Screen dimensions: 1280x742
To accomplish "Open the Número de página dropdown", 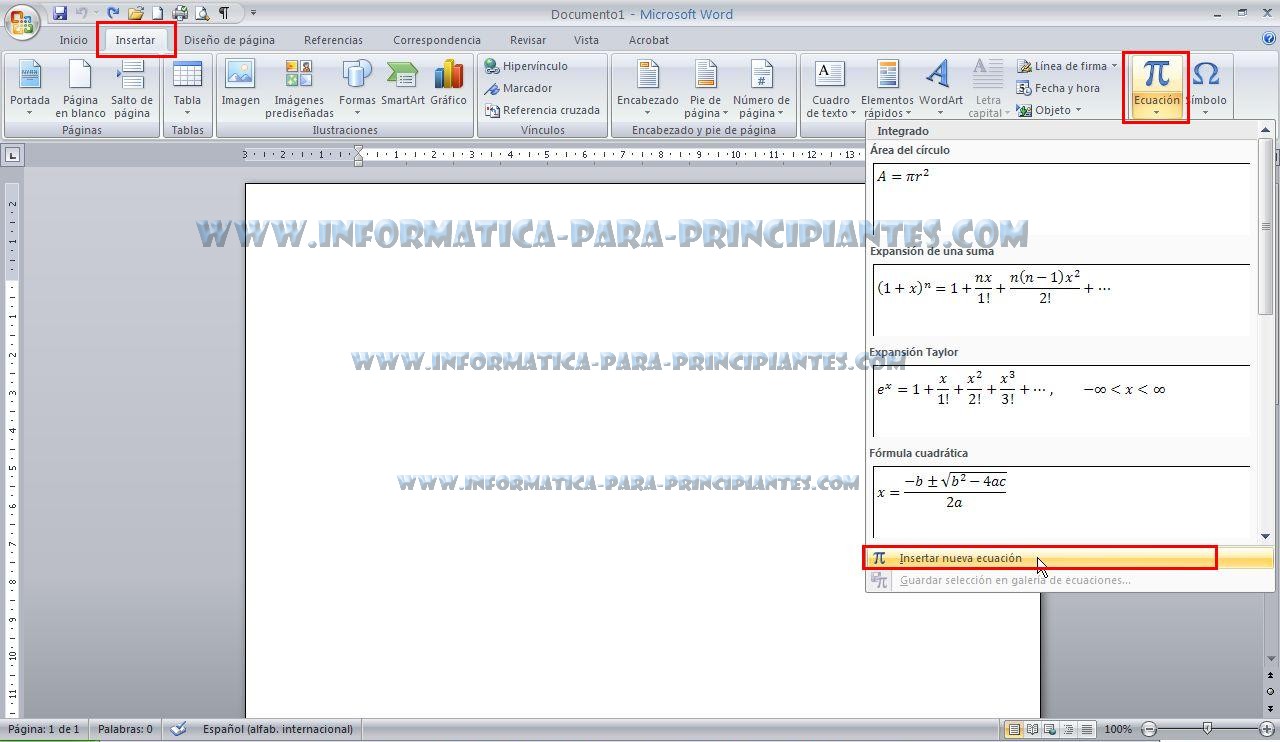I will click(762, 85).
